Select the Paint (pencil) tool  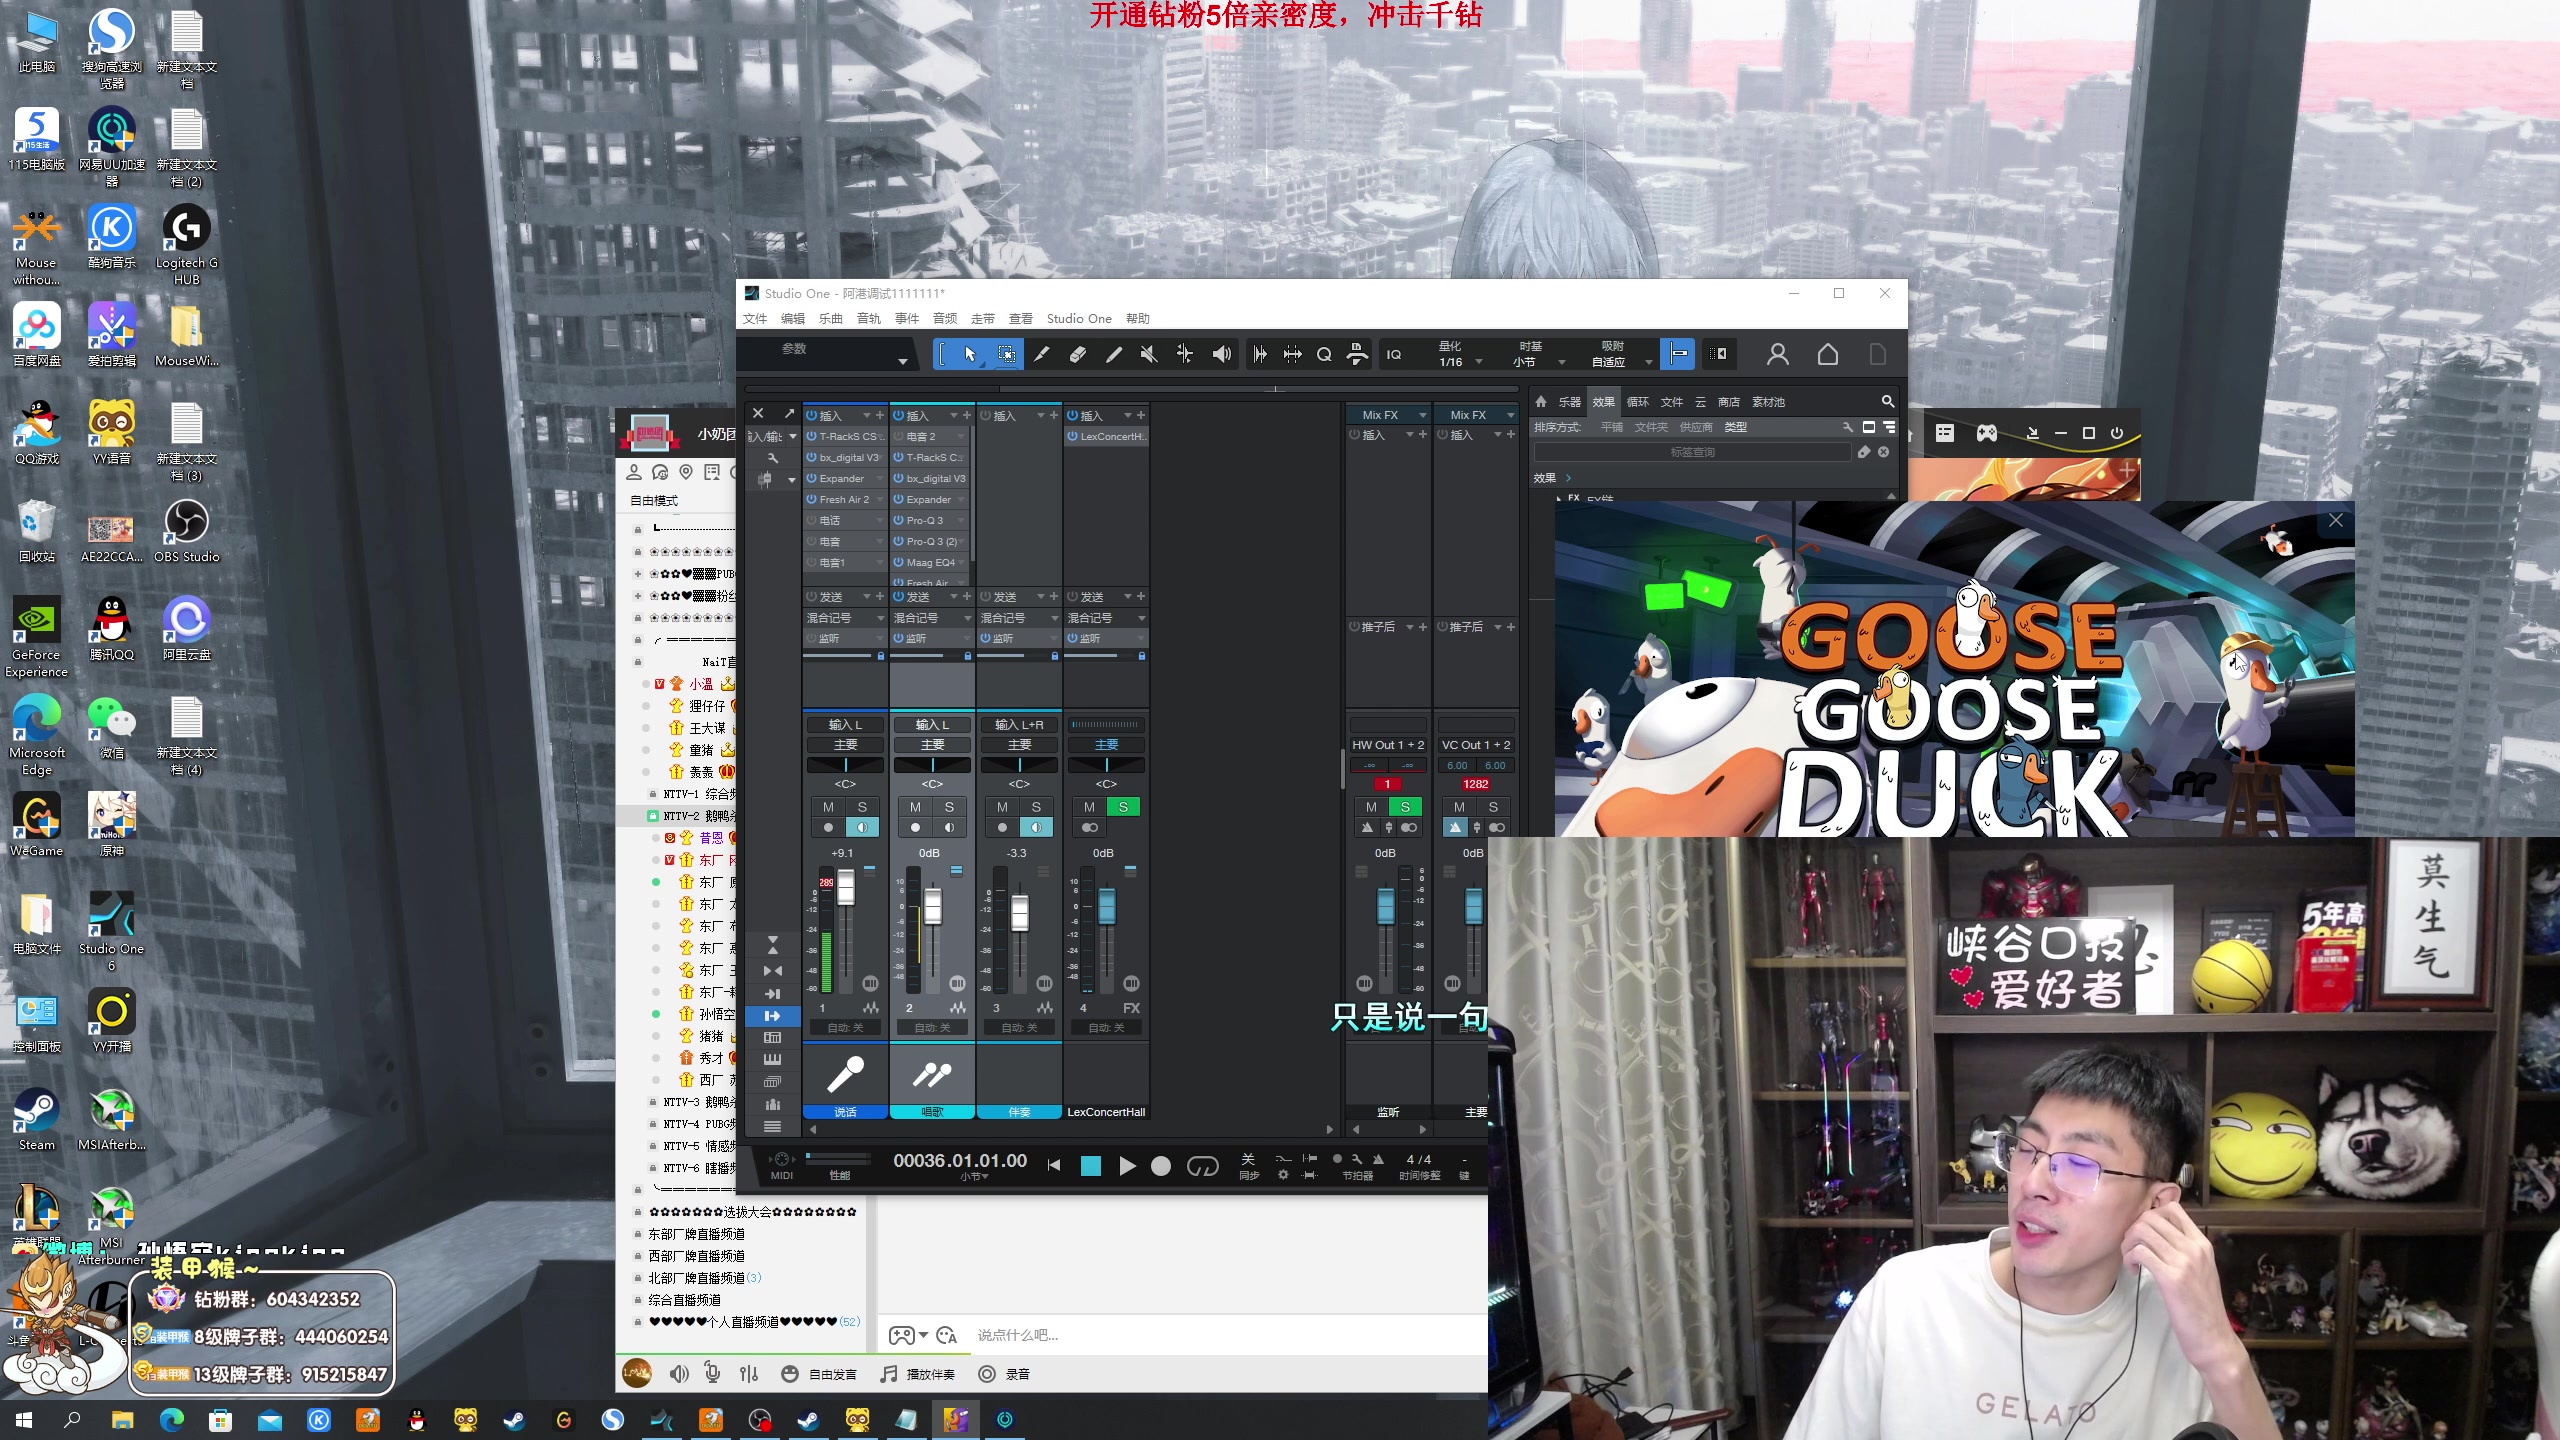[x=1113, y=354]
